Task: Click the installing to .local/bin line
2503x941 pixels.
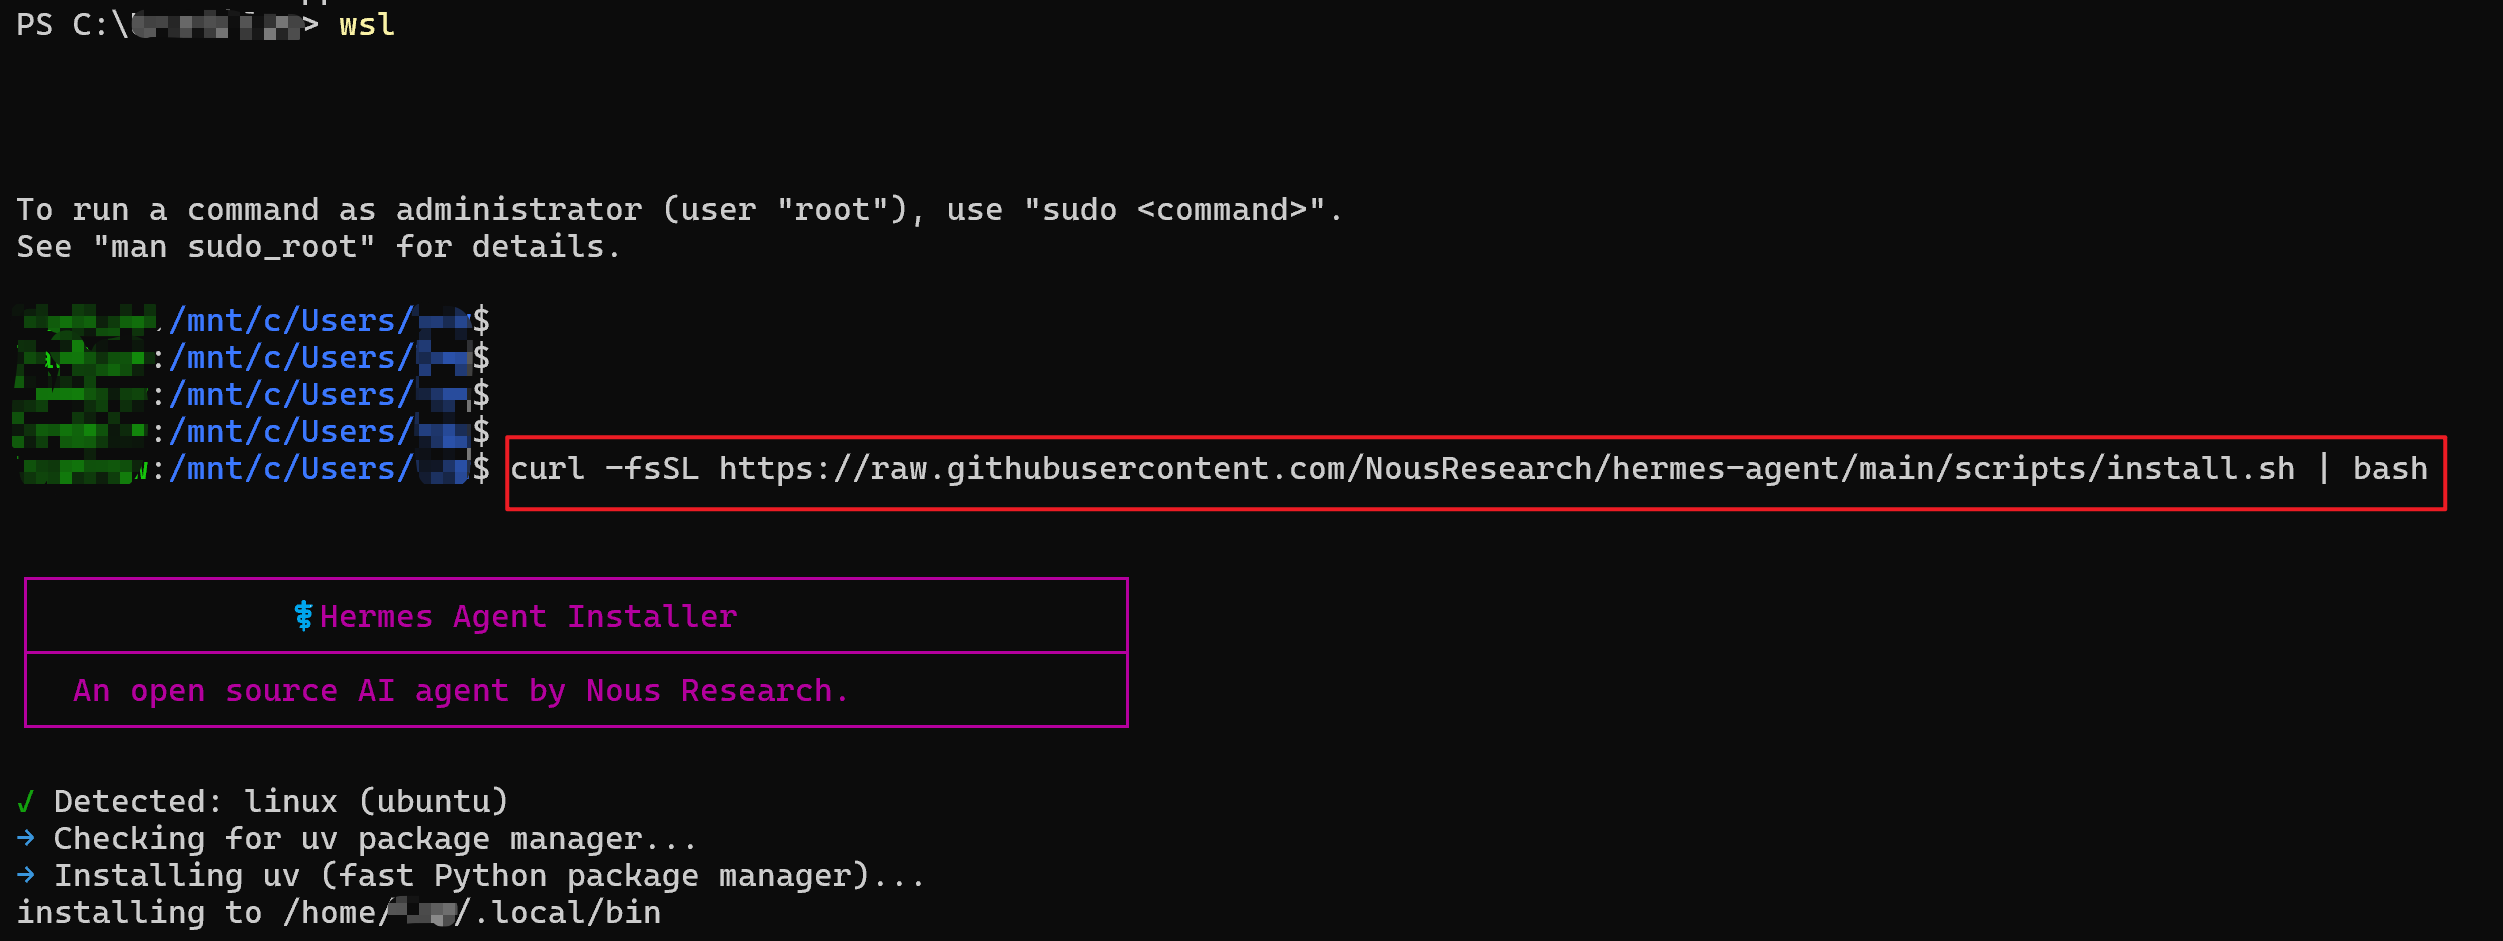Action: [339, 912]
